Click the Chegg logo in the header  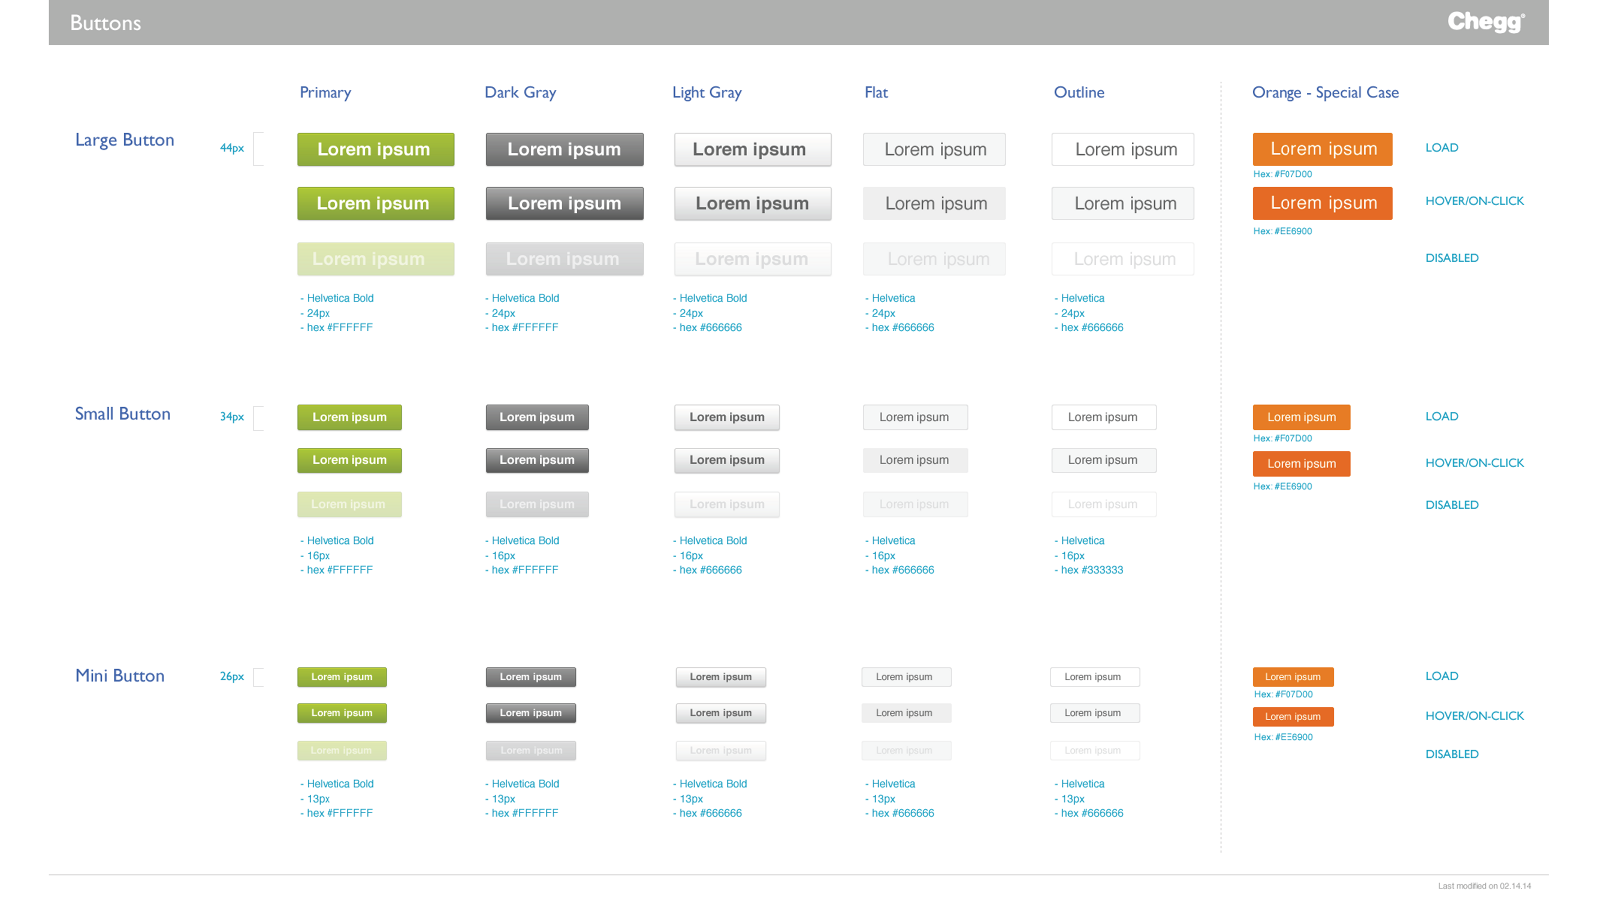pyautogui.click(x=1486, y=22)
